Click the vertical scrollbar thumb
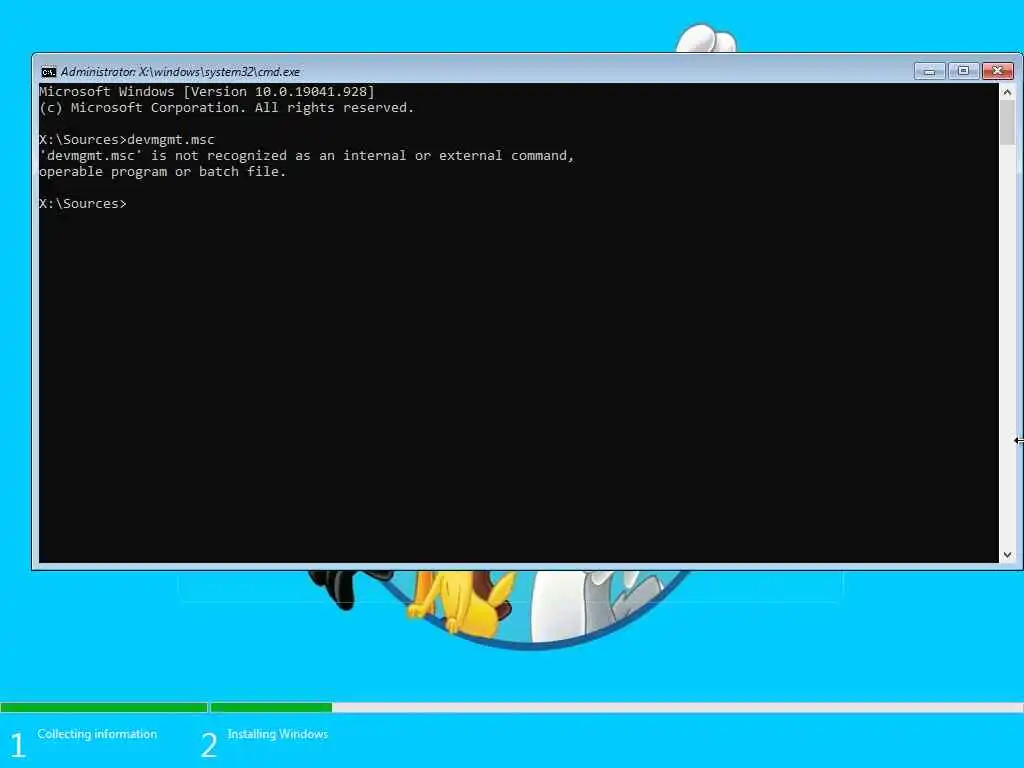 tap(1007, 123)
